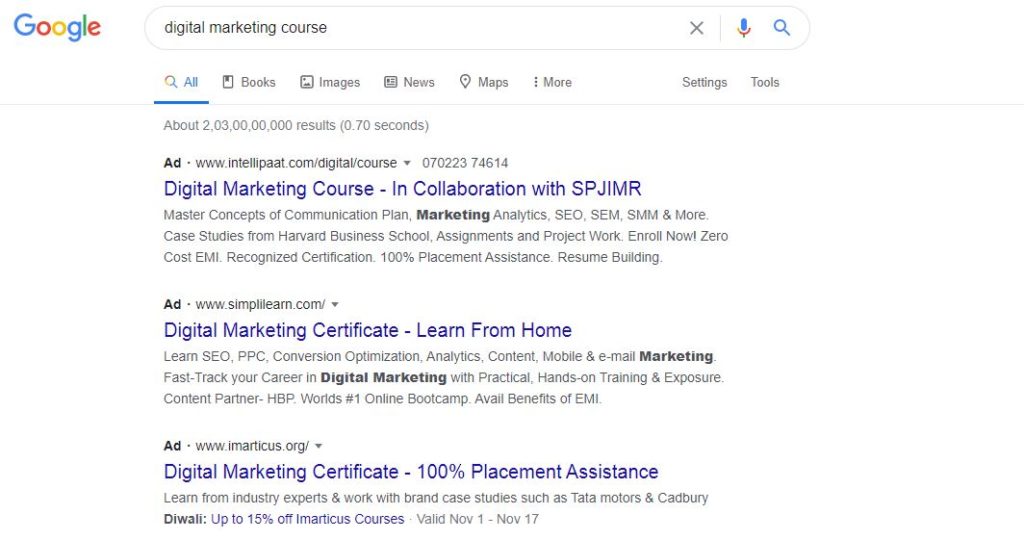1024x540 pixels.
Task: Click the pin icon in the Maps tab
Action: coord(465,82)
